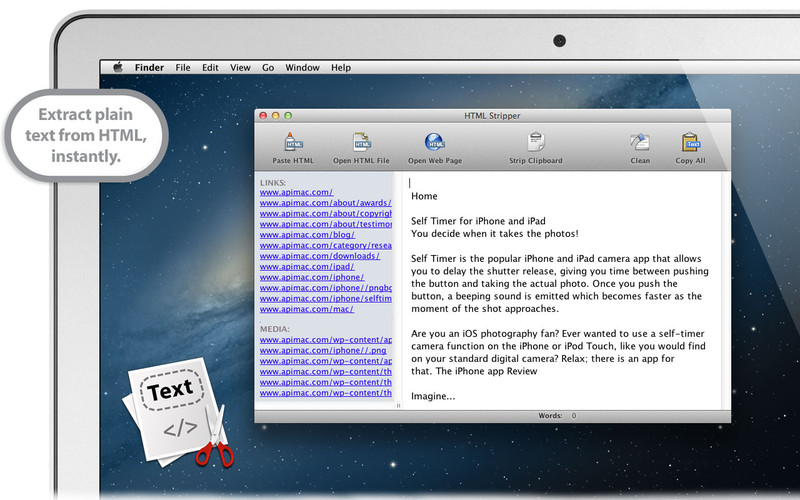The width and height of the screenshot is (800, 500).
Task: Open the Window menu
Action: [302, 67]
